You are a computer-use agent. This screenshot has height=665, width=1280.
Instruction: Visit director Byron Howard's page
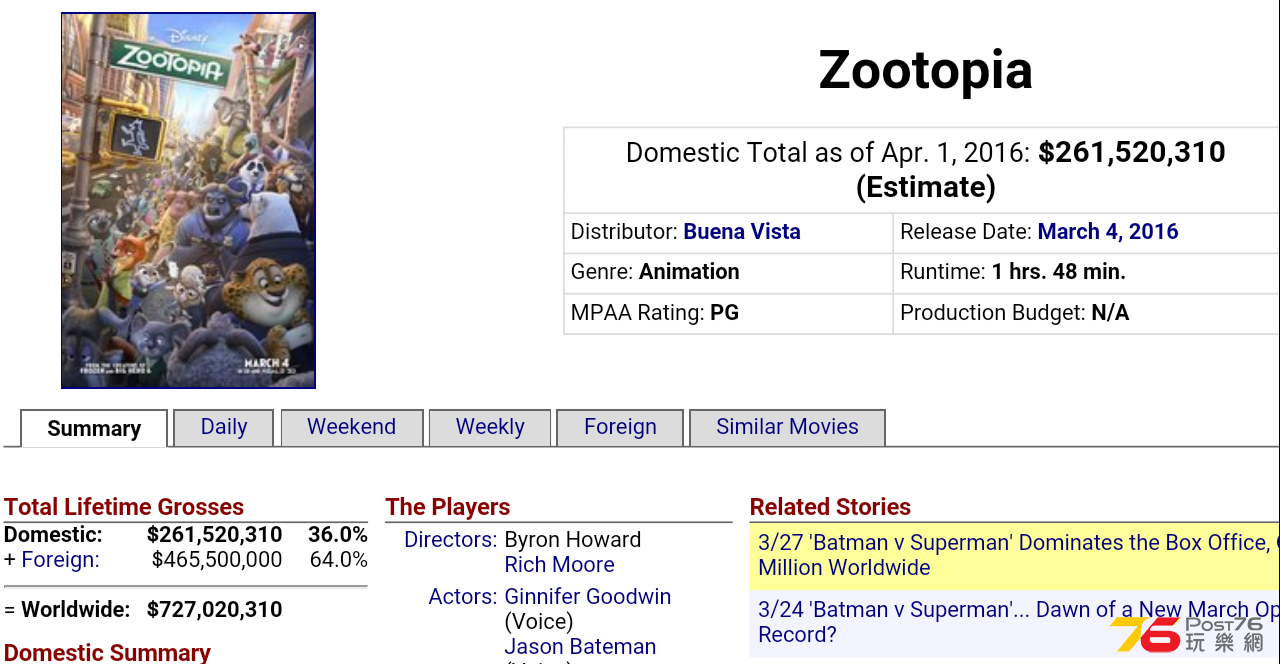coord(573,540)
